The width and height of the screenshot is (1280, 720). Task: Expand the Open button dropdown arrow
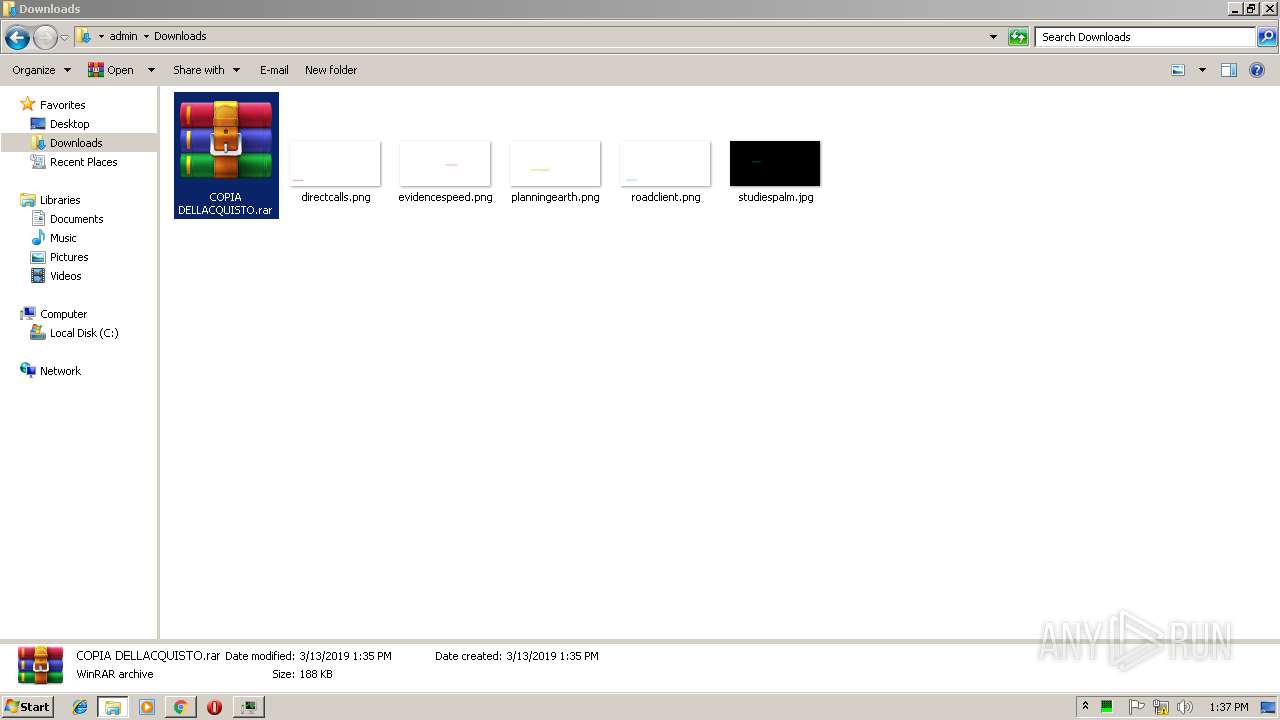[x=151, y=70]
